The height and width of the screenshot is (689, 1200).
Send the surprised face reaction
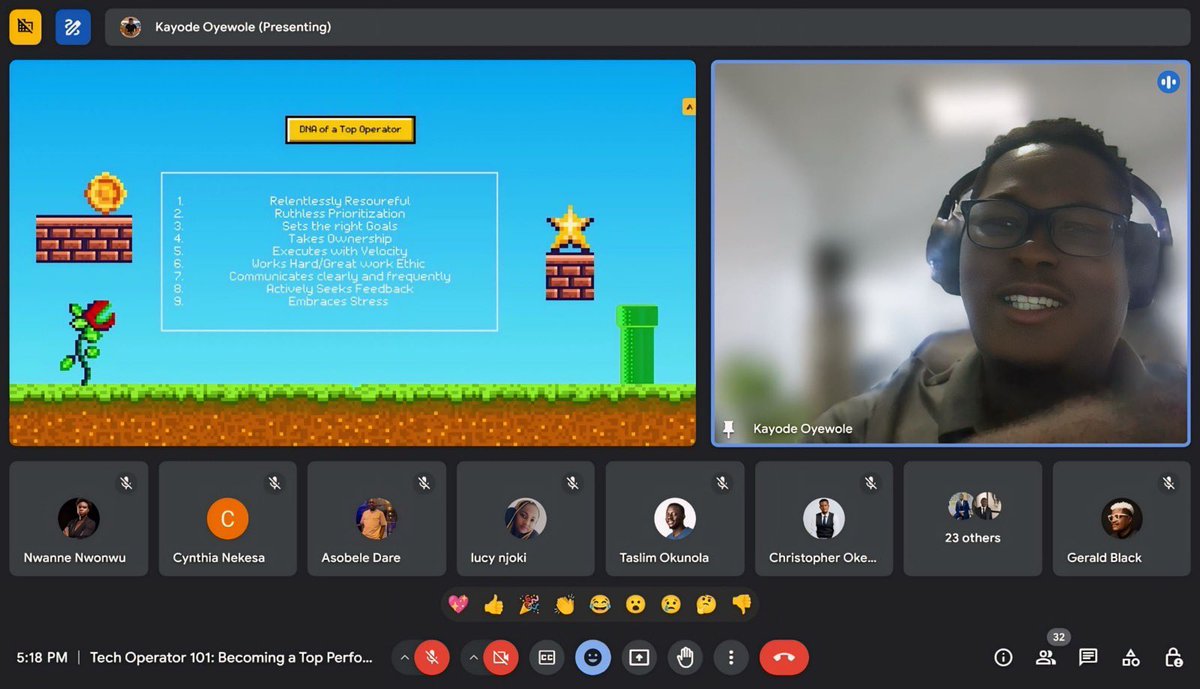coord(635,604)
